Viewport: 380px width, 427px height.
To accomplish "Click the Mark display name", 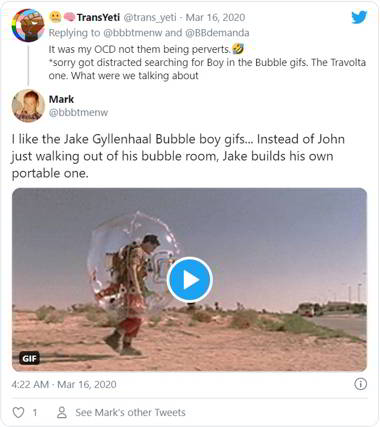I will coord(61,99).
